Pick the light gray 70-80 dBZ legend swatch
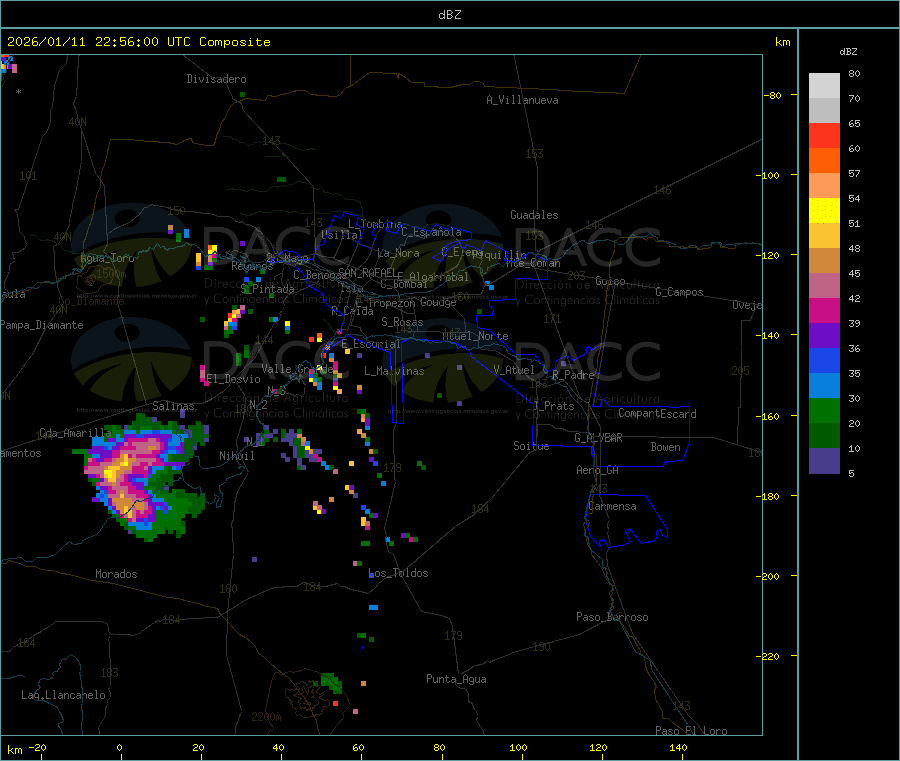 (824, 86)
